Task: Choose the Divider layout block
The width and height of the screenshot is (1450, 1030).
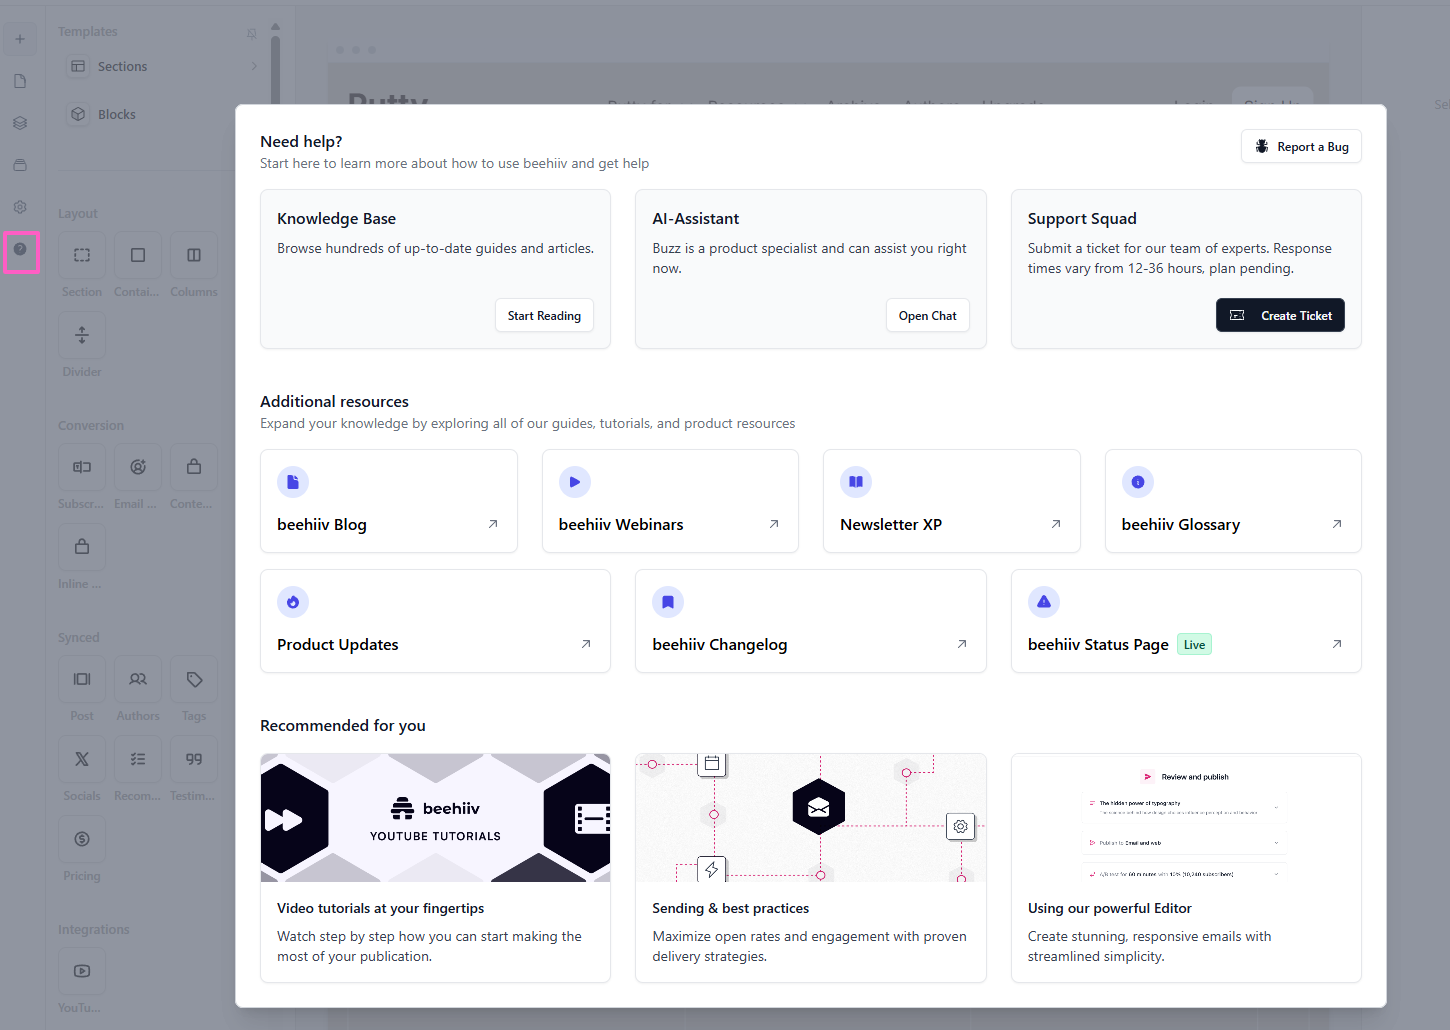Action: coord(82,336)
